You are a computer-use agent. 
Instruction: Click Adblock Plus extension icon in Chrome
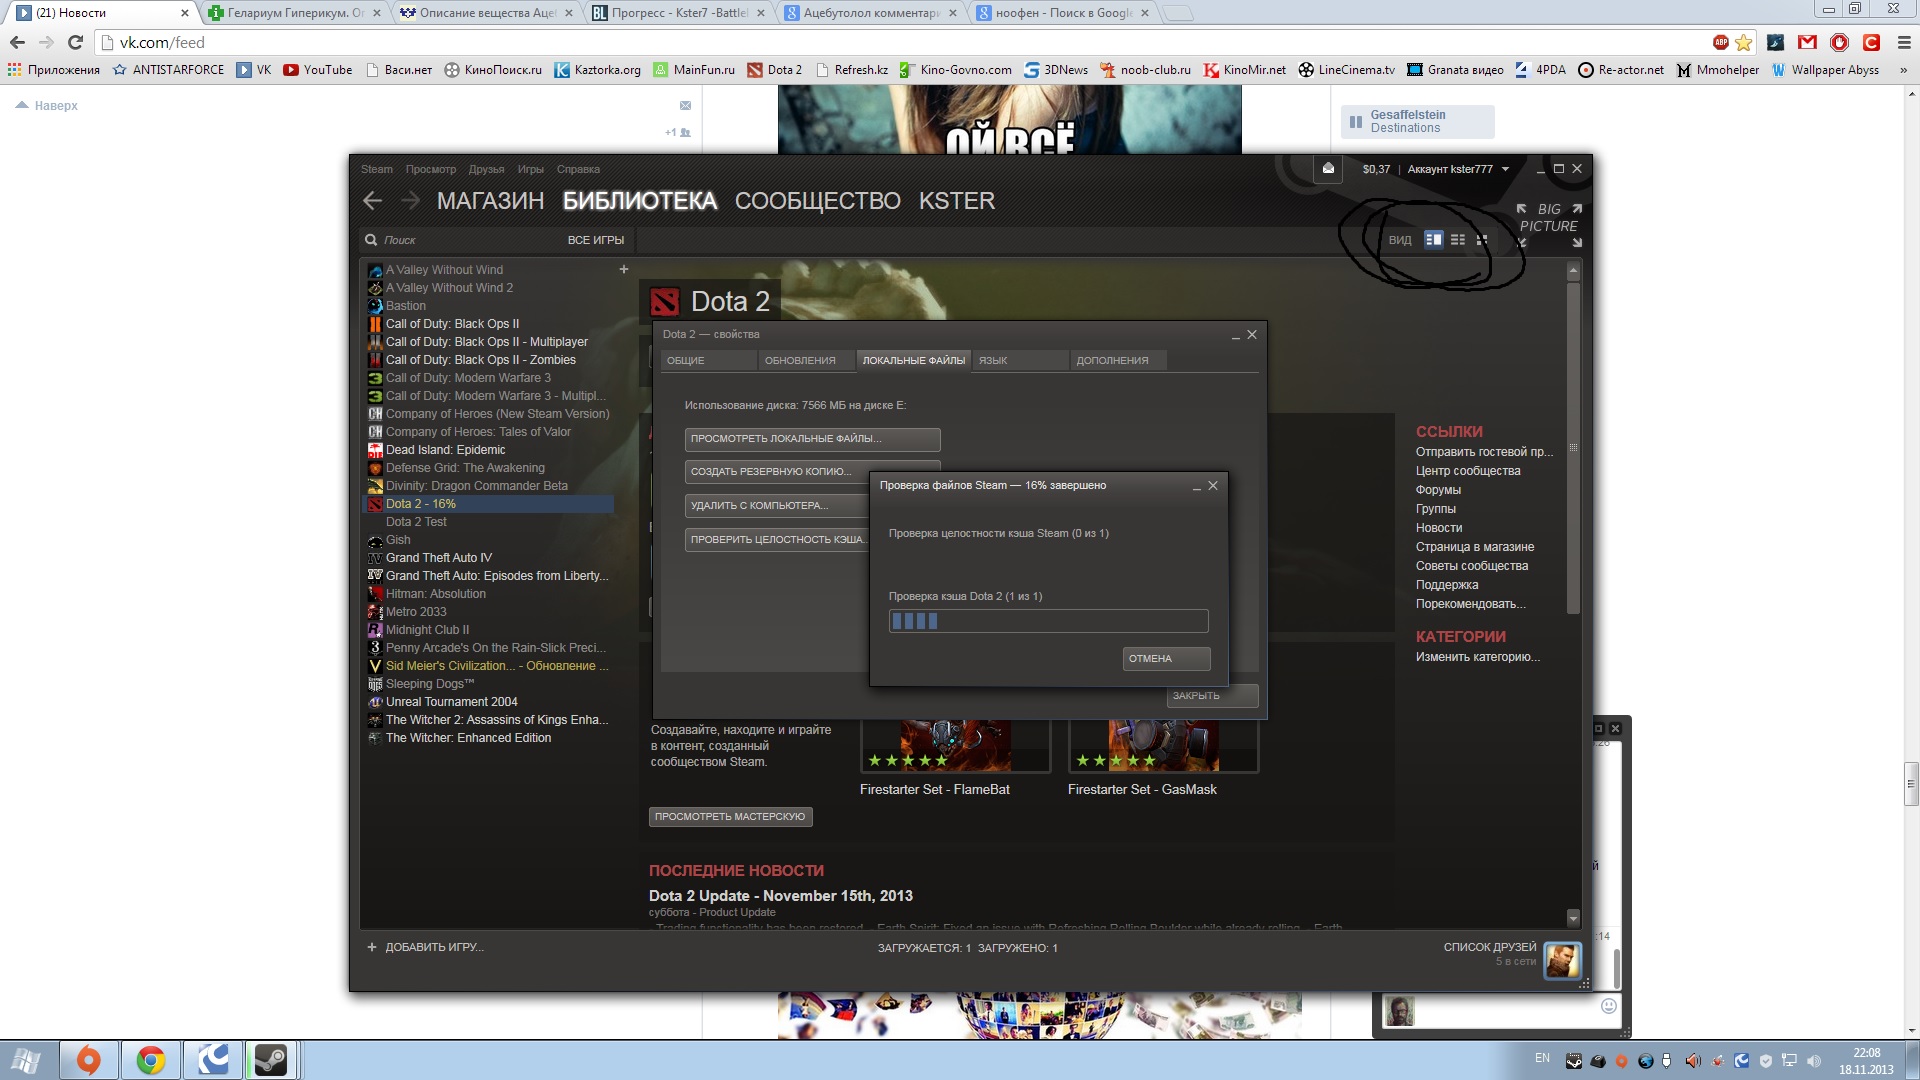tap(1720, 42)
